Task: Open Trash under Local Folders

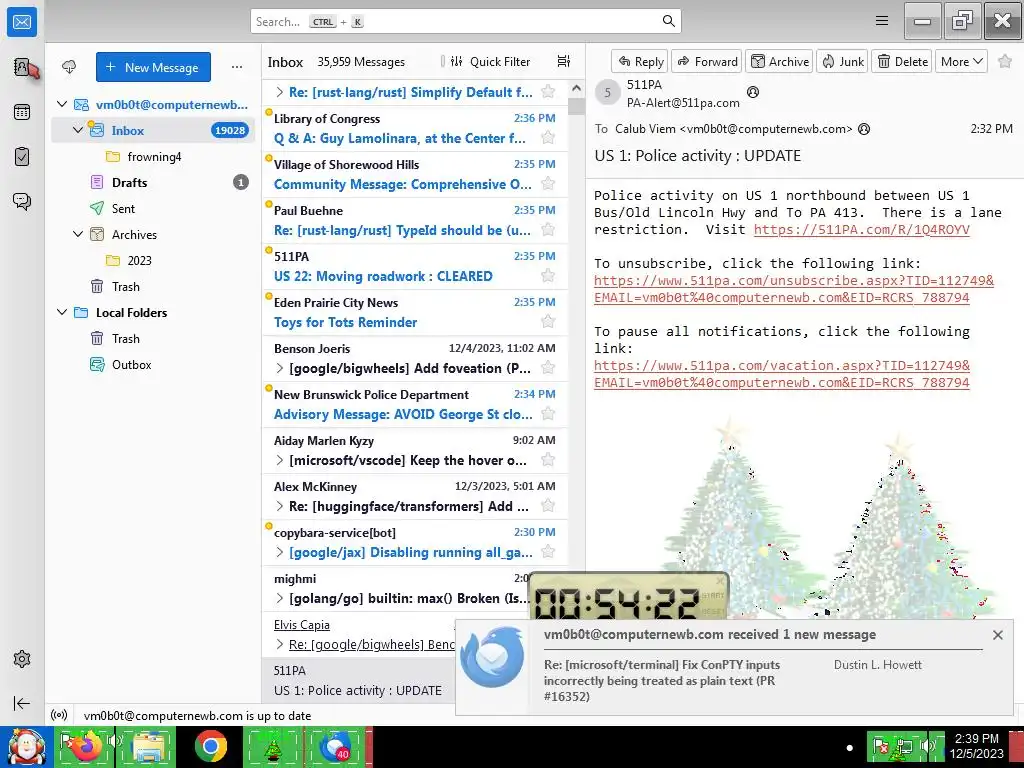Action: [153, 338]
